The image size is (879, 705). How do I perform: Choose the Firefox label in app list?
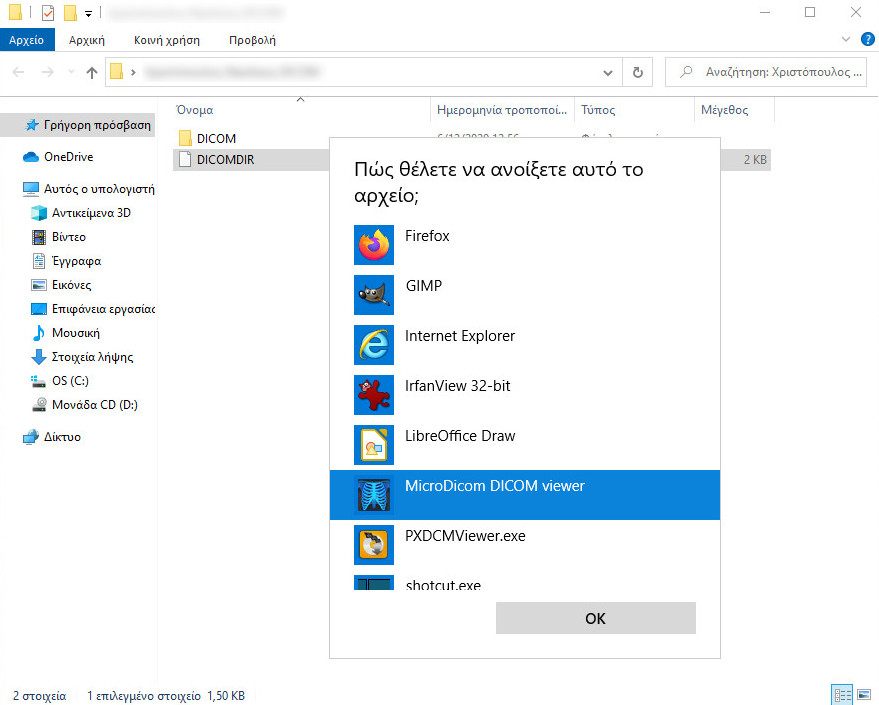pos(427,236)
